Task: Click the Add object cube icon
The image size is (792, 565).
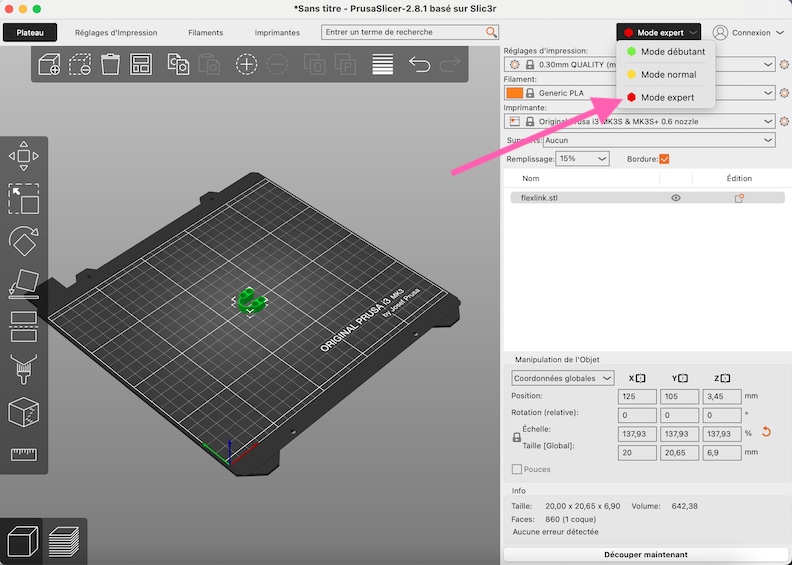Action: point(49,65)
